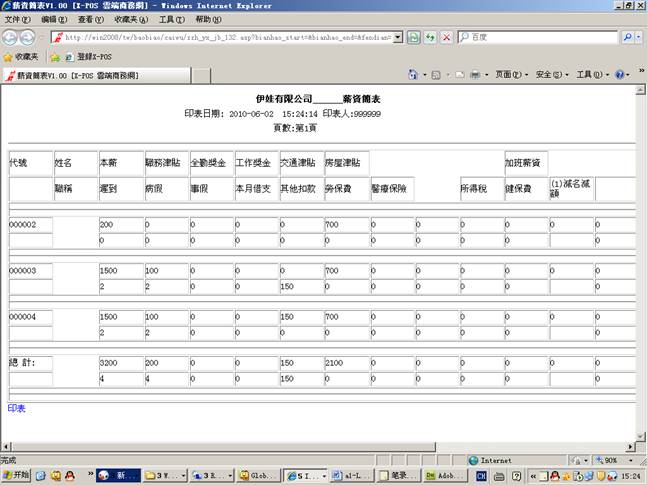Click the Help question mark icon
This screenshot has height=485, width=647.
point(619,75)
